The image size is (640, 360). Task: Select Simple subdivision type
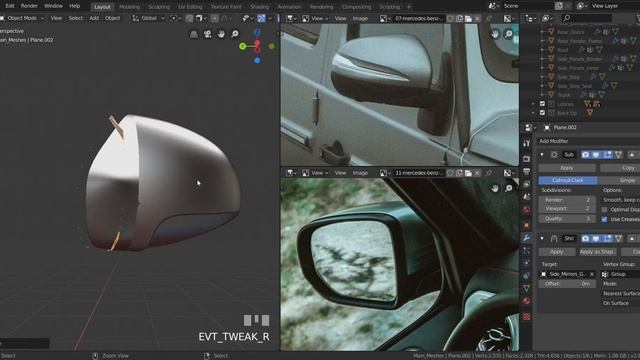619,180
